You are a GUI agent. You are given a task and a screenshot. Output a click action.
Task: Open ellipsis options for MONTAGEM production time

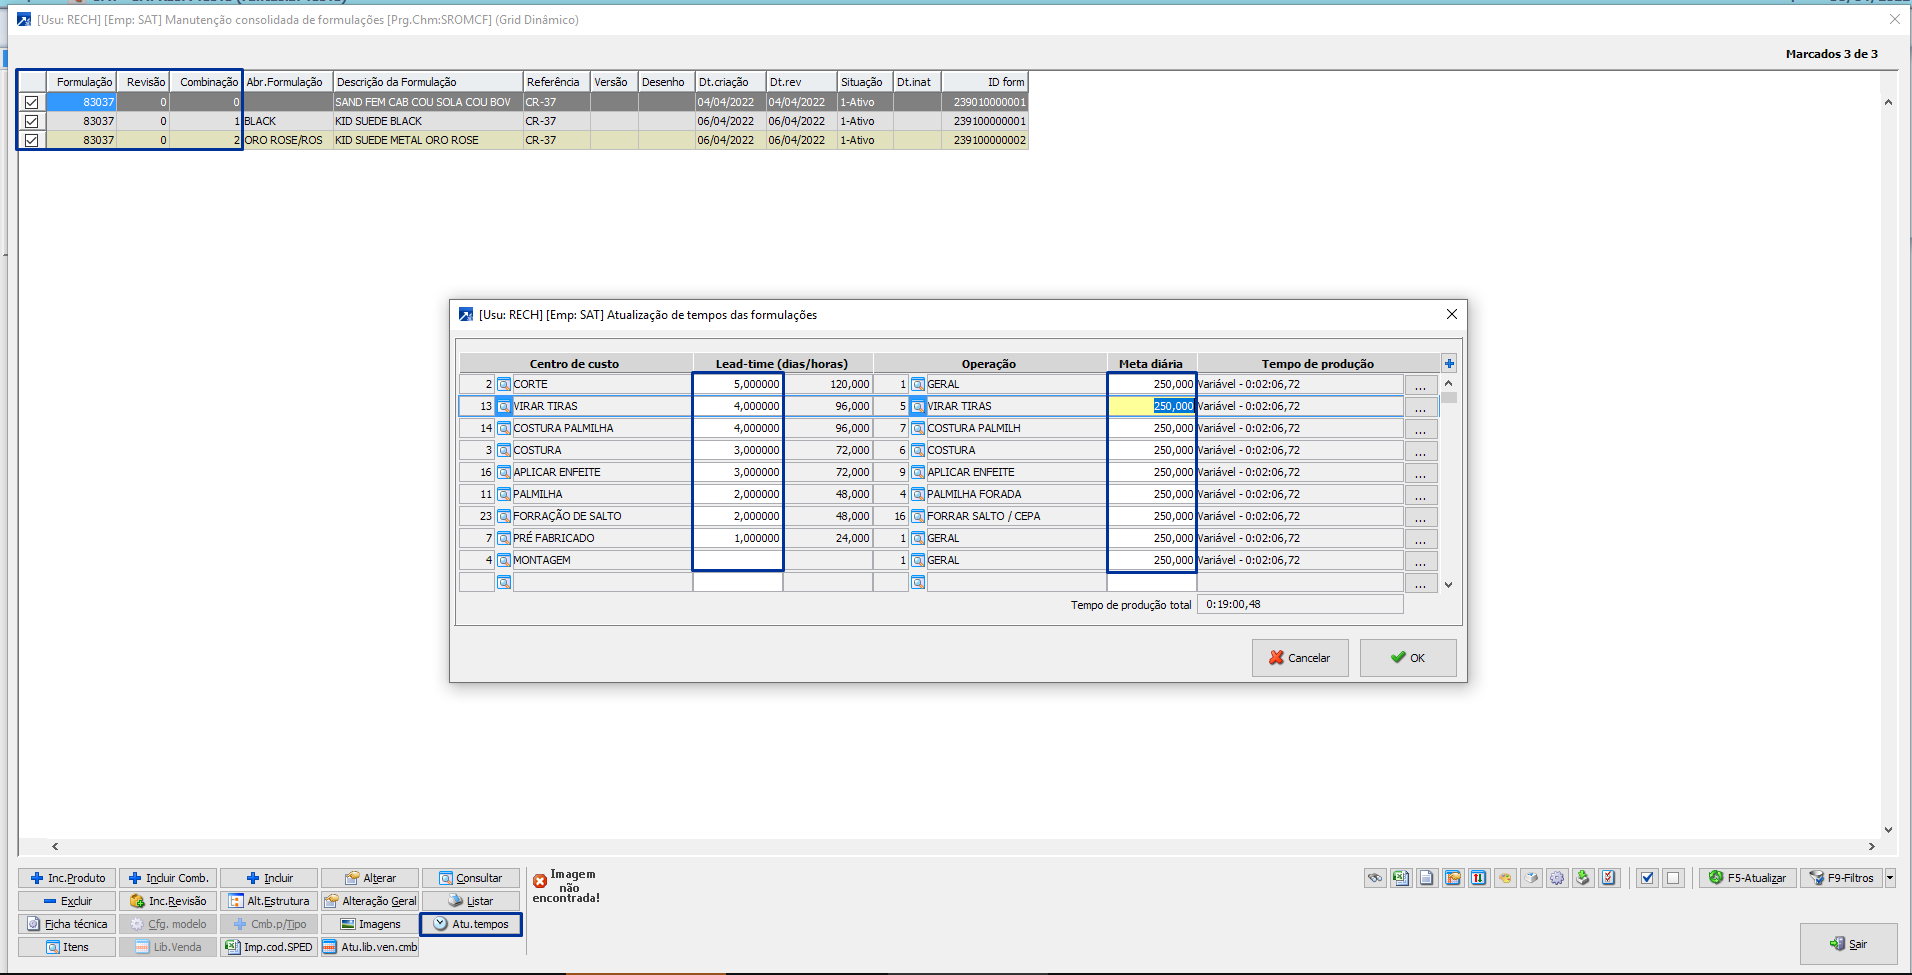tap(1420, 561)
